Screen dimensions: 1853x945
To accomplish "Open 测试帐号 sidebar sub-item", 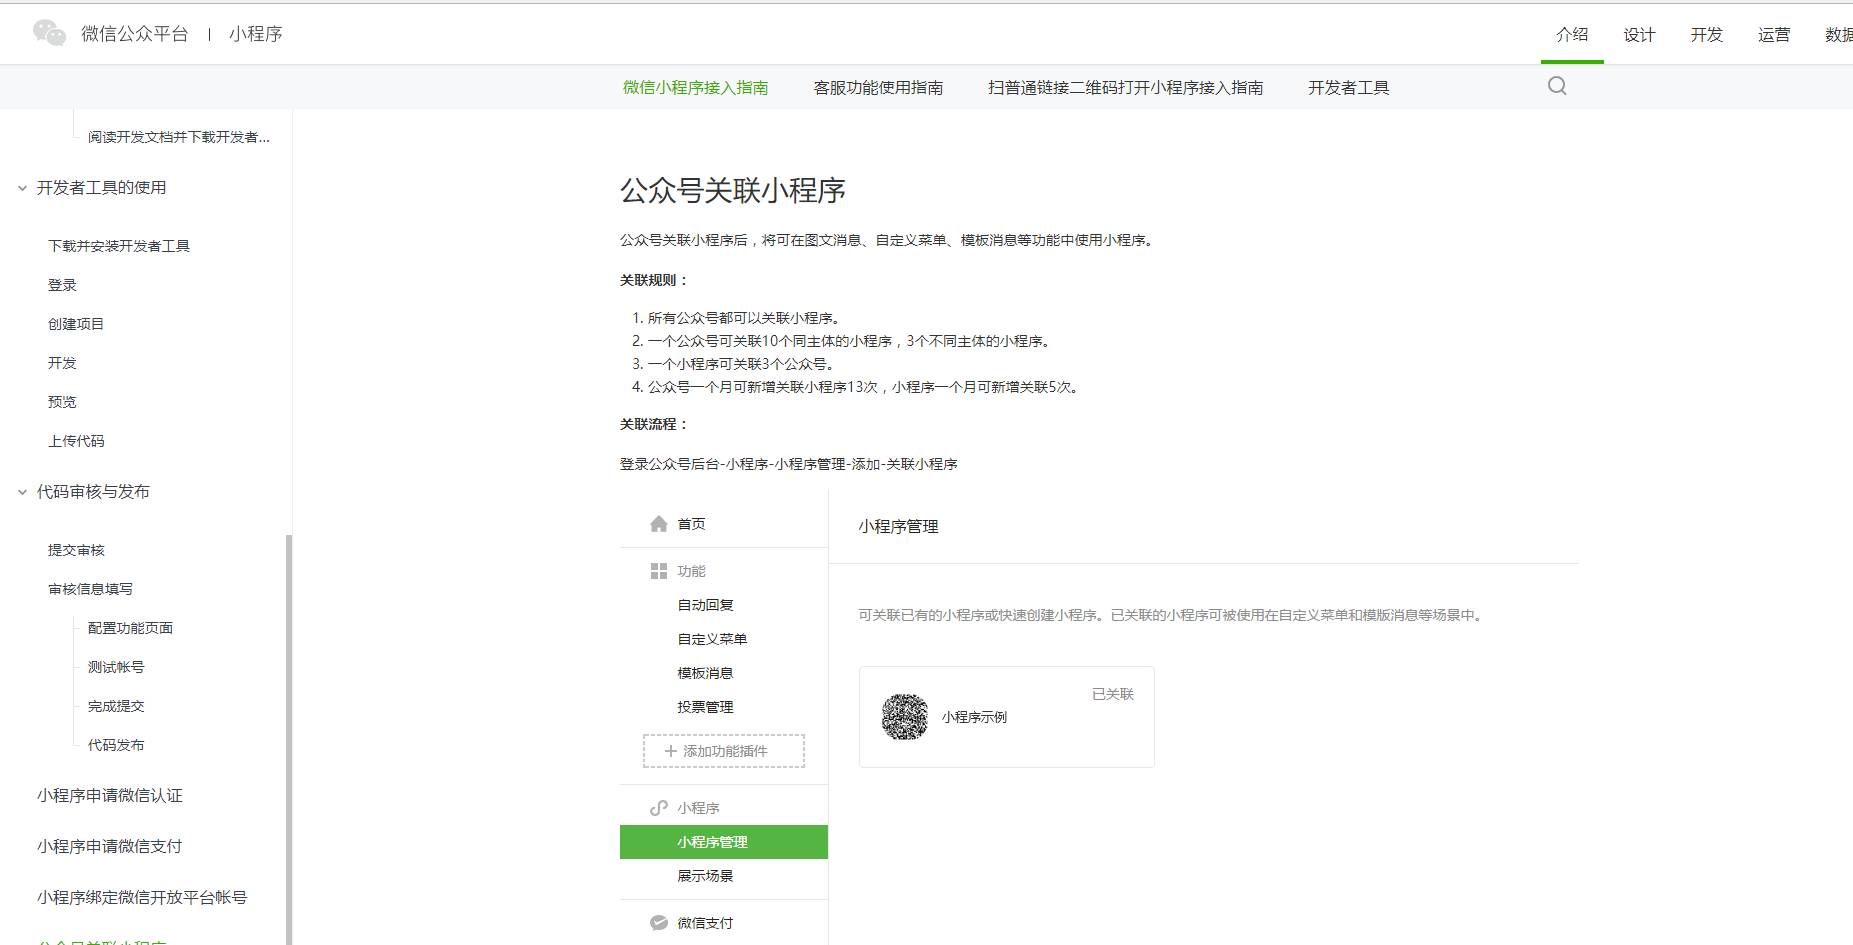I will click(x=116, y=667).
